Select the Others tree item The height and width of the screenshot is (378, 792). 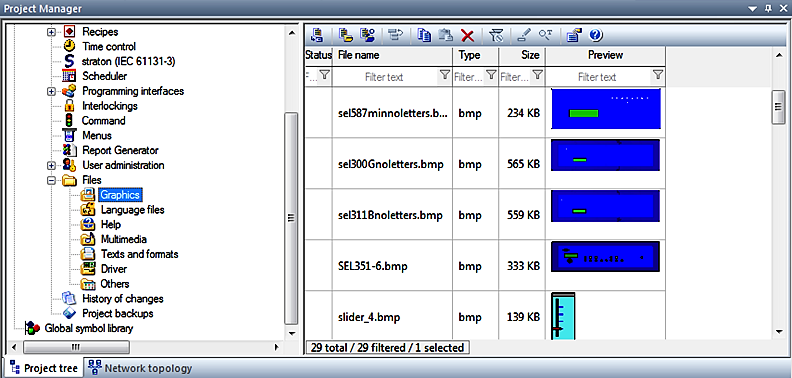115,284
